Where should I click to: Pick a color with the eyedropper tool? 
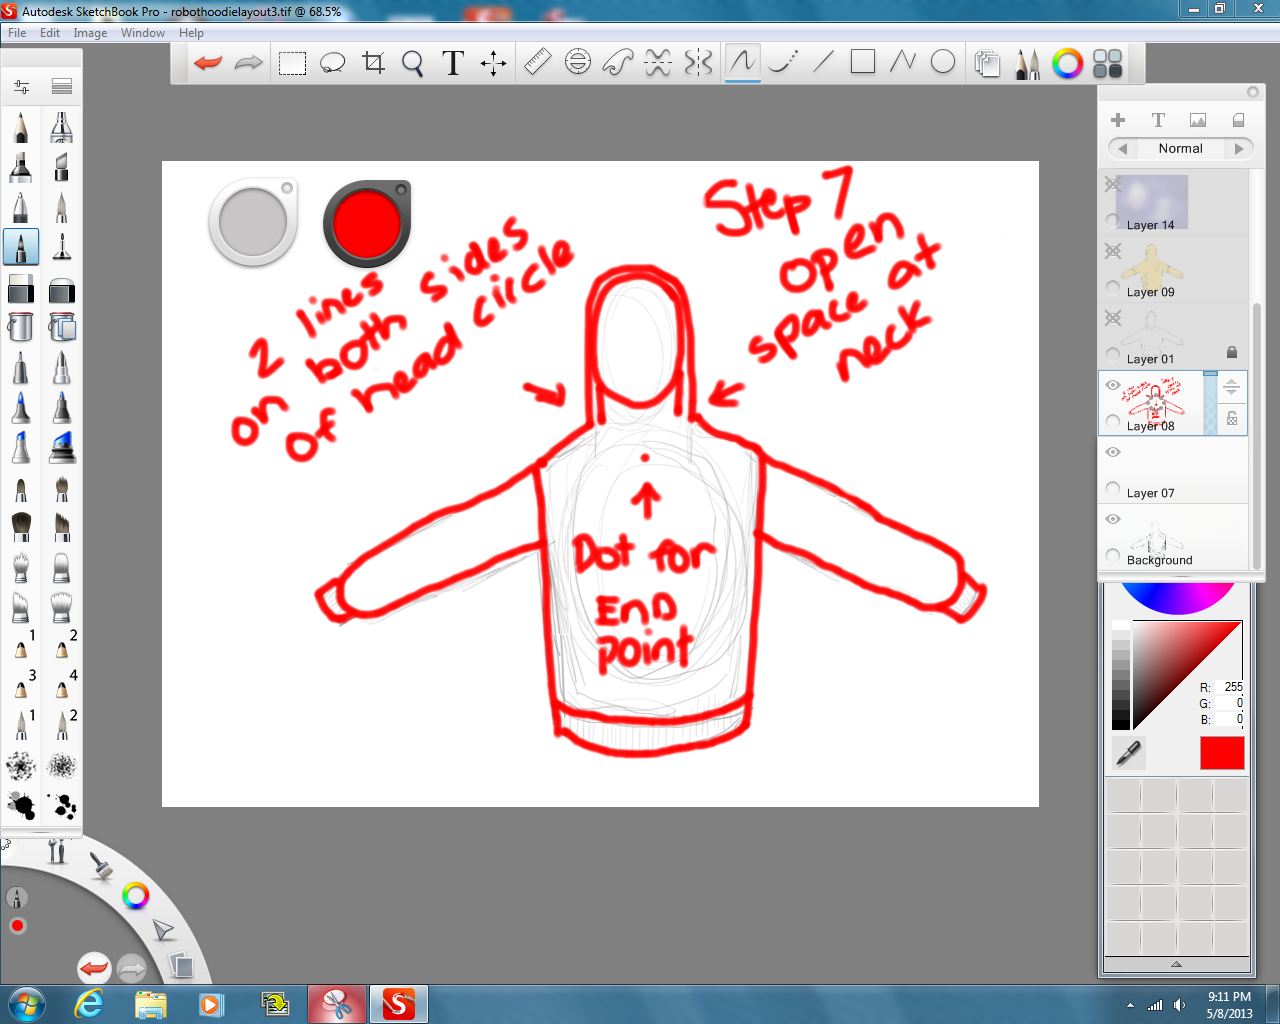1128,753
